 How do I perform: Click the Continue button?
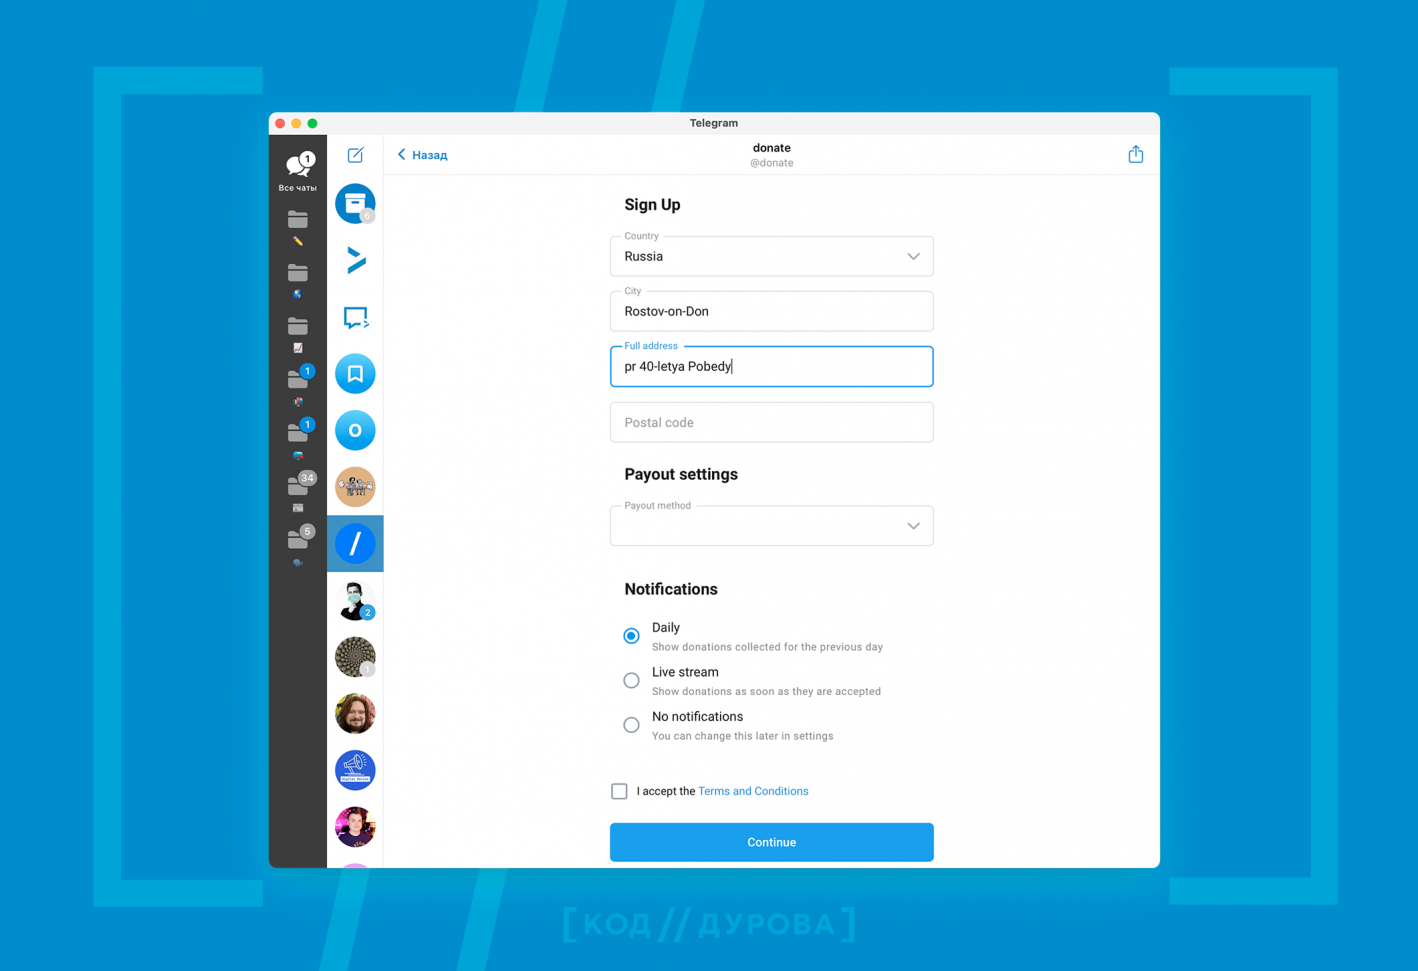771,842
